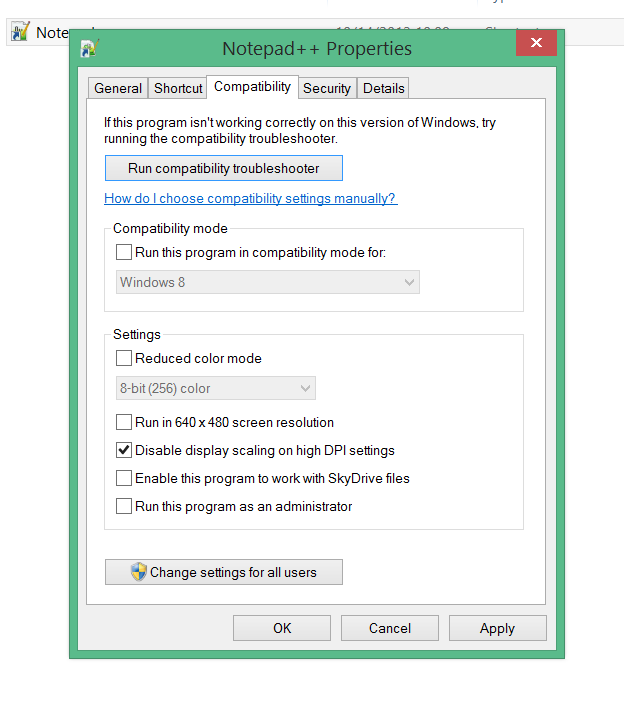Uncheck Disable display scaling on high DPI
The width and height of the screenshot is (624, 708).
pos(124,450)
